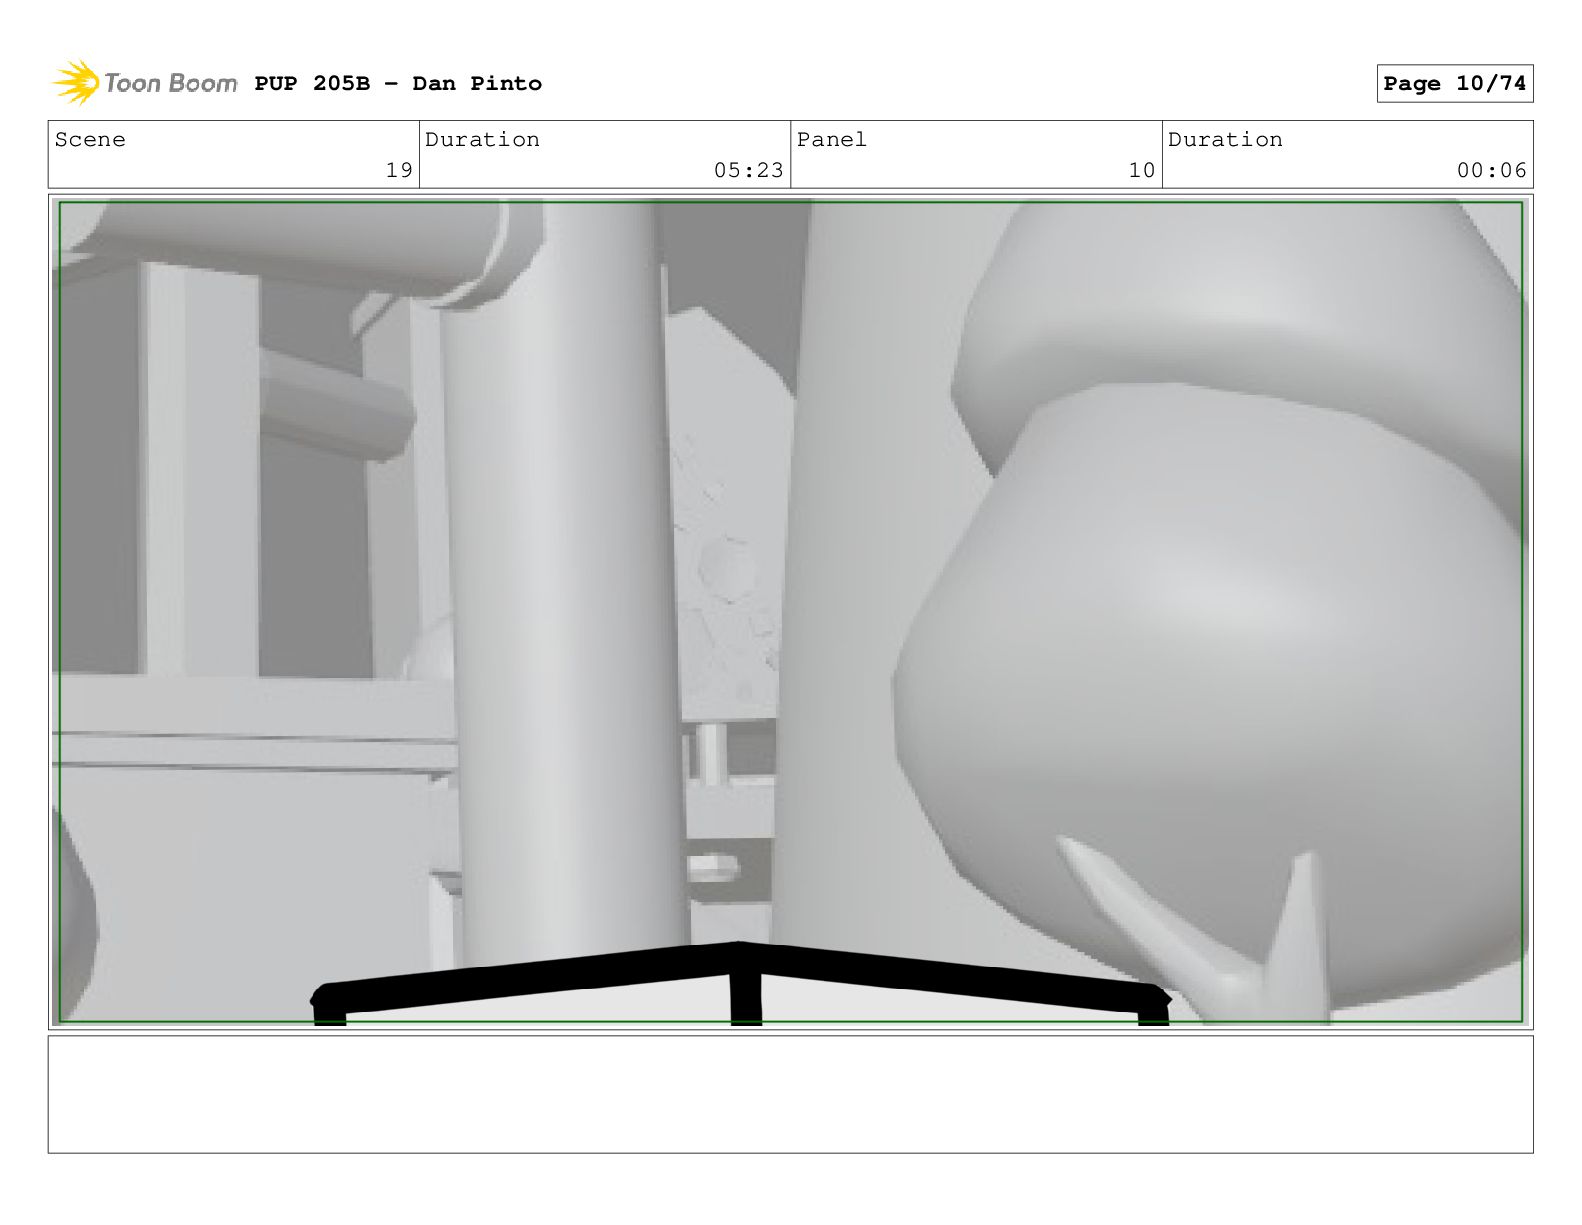The height and width of the screenshot is (1225, 1582).
Task: Select the scene duration value '05:23'
Action: 749,171
